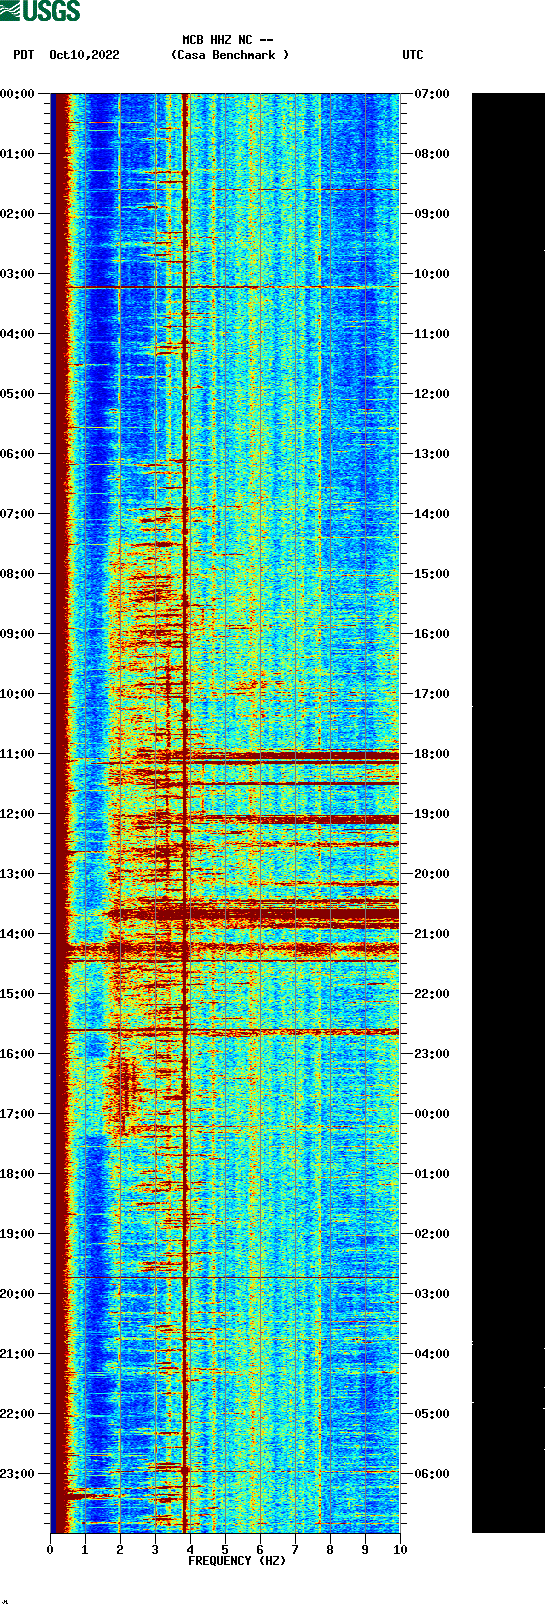Click the PDT axis '13:00' label
Screen dimensions: 552x1613
click(x=17, y=874)
